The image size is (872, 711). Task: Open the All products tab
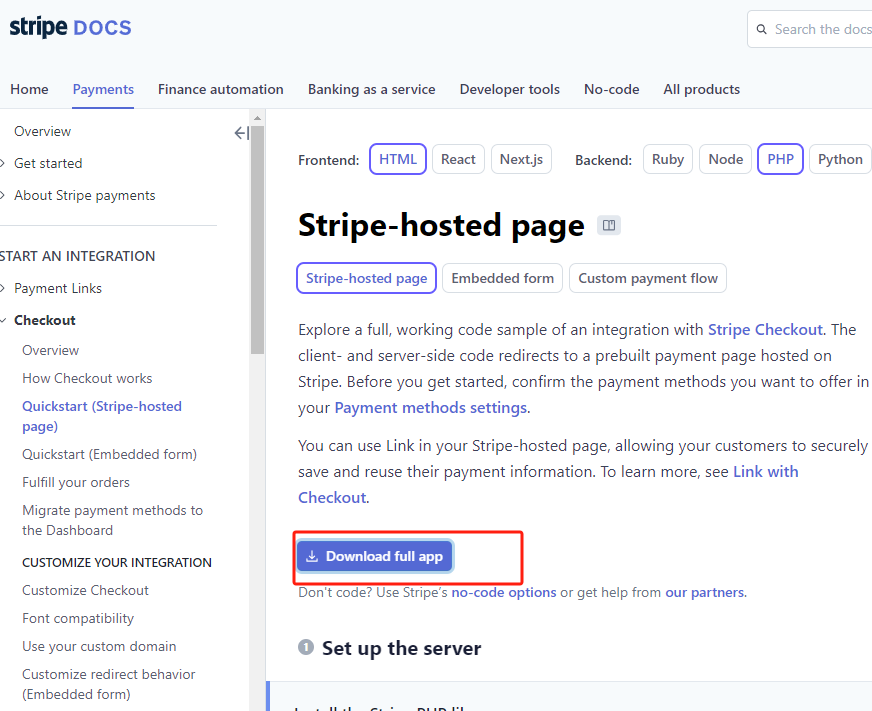tap(701, 90)
